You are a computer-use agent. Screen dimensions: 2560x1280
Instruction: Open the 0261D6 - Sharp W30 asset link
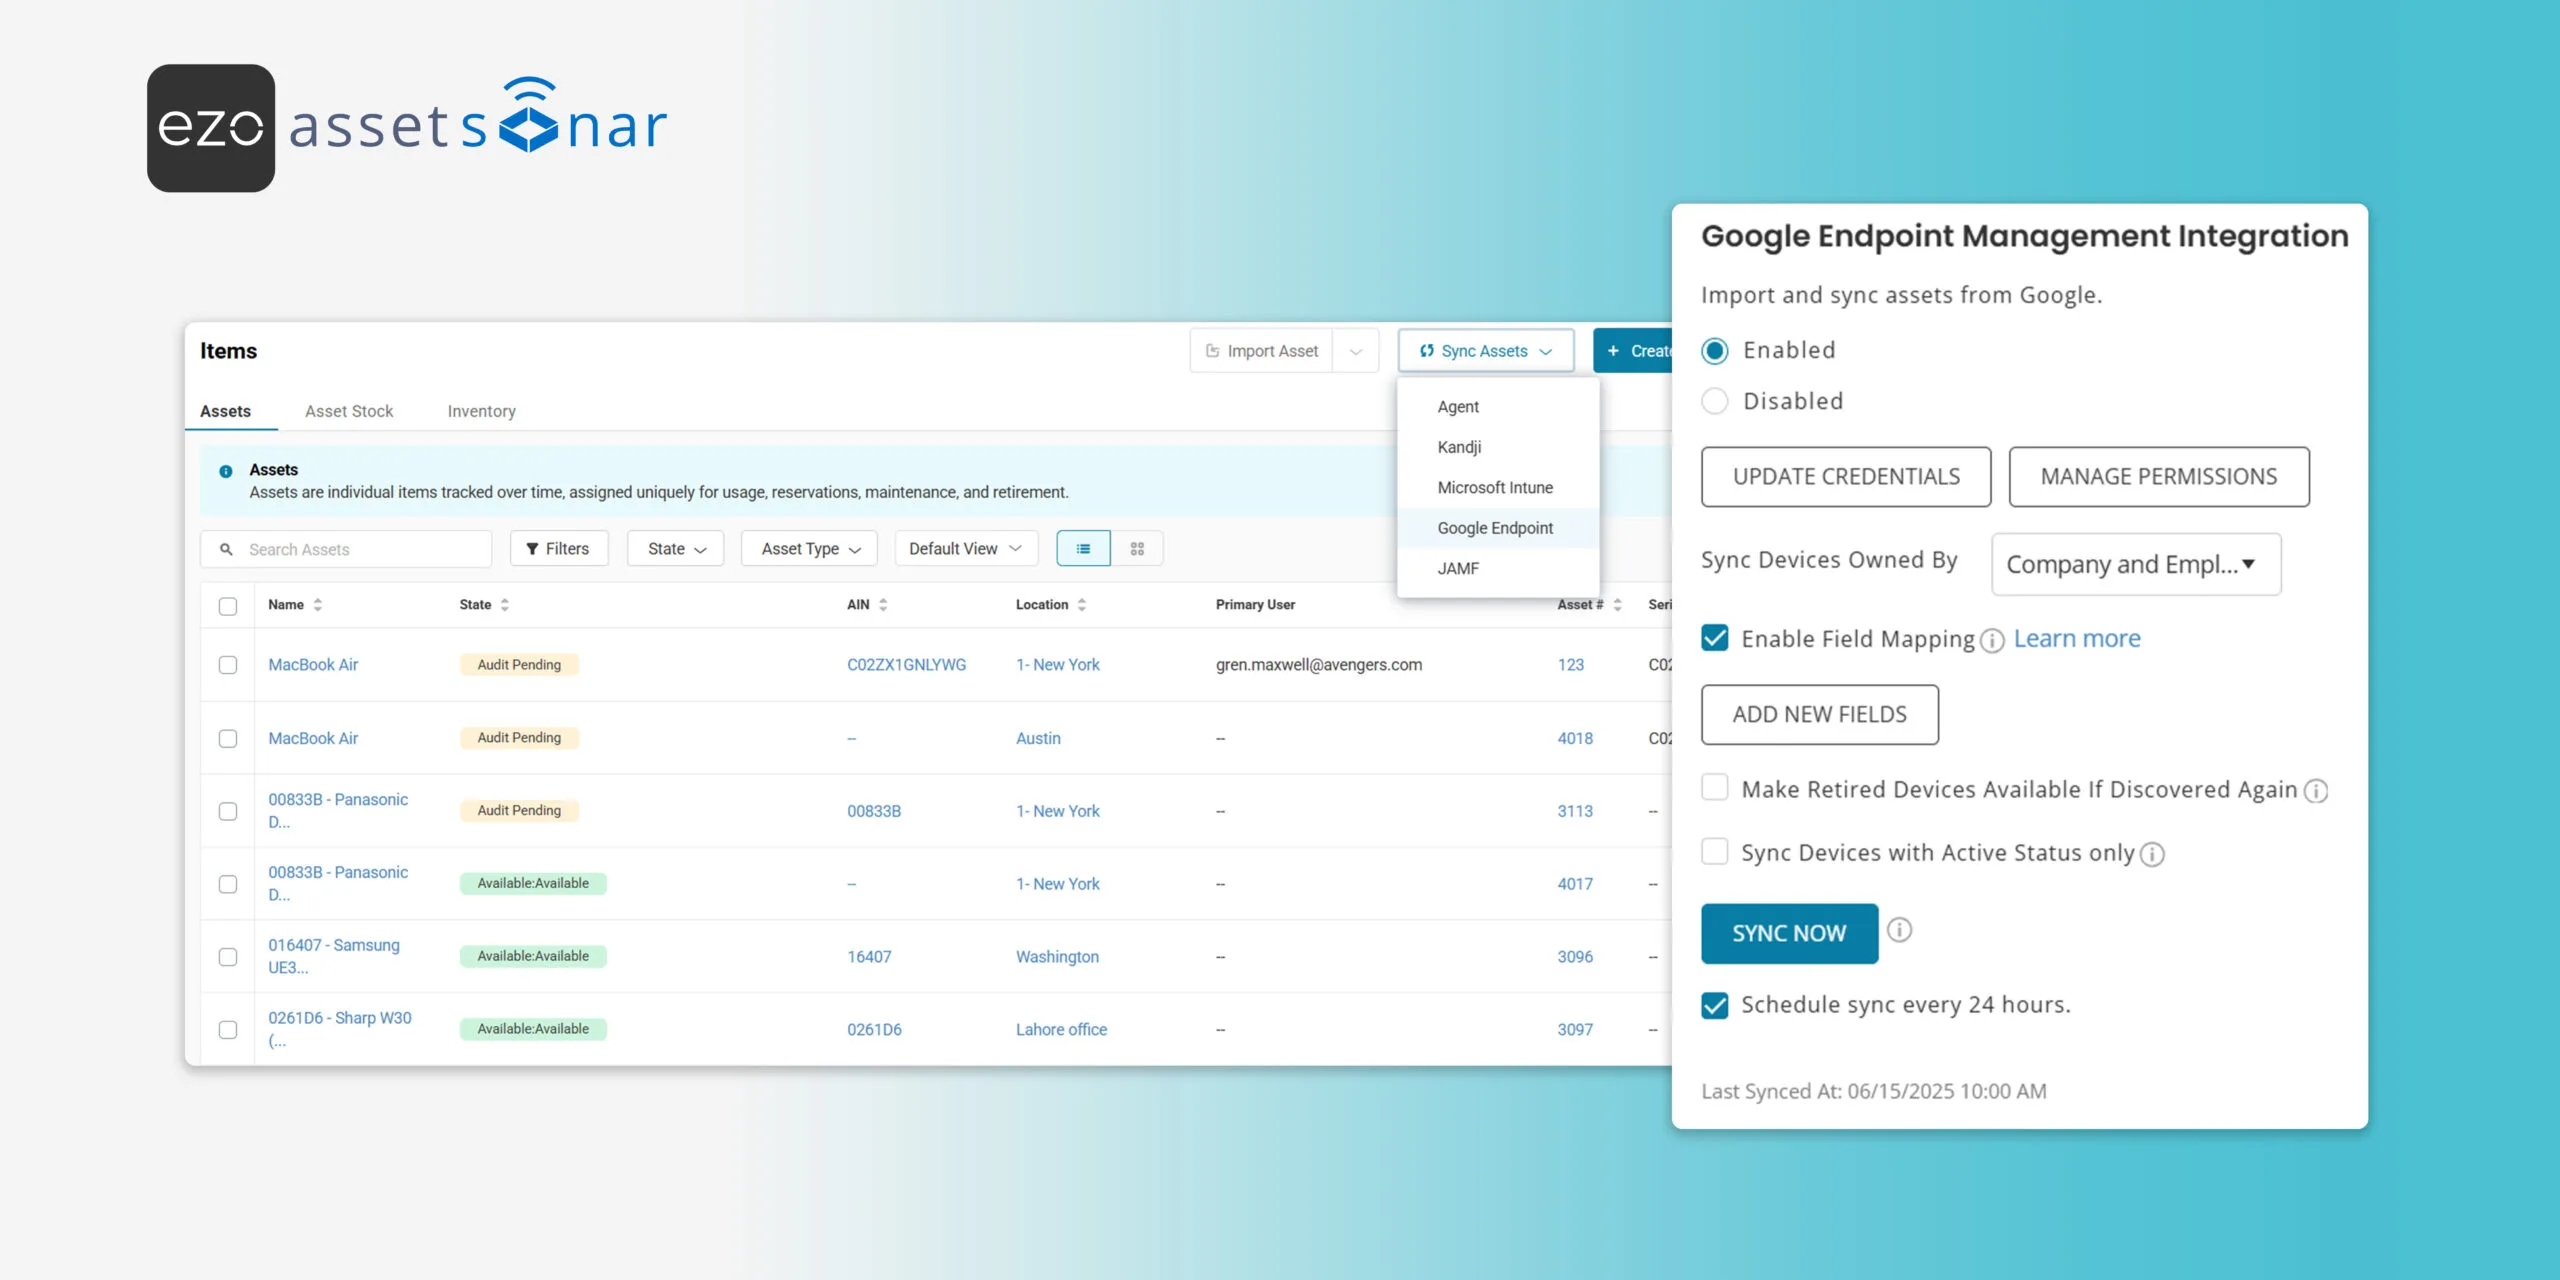pyautogui.click(x=340, y=1030)
